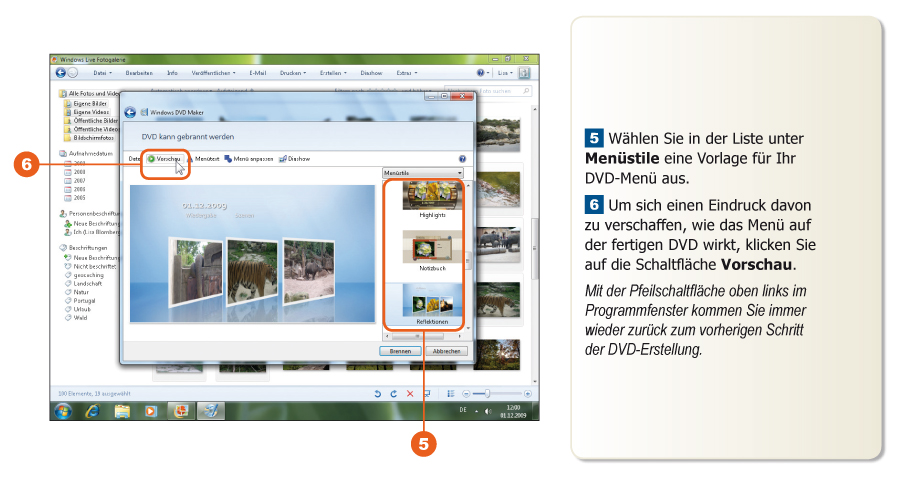Click the Vorschau preview button
This screenshot has width=900, height=480.
(x=164, y=159)
